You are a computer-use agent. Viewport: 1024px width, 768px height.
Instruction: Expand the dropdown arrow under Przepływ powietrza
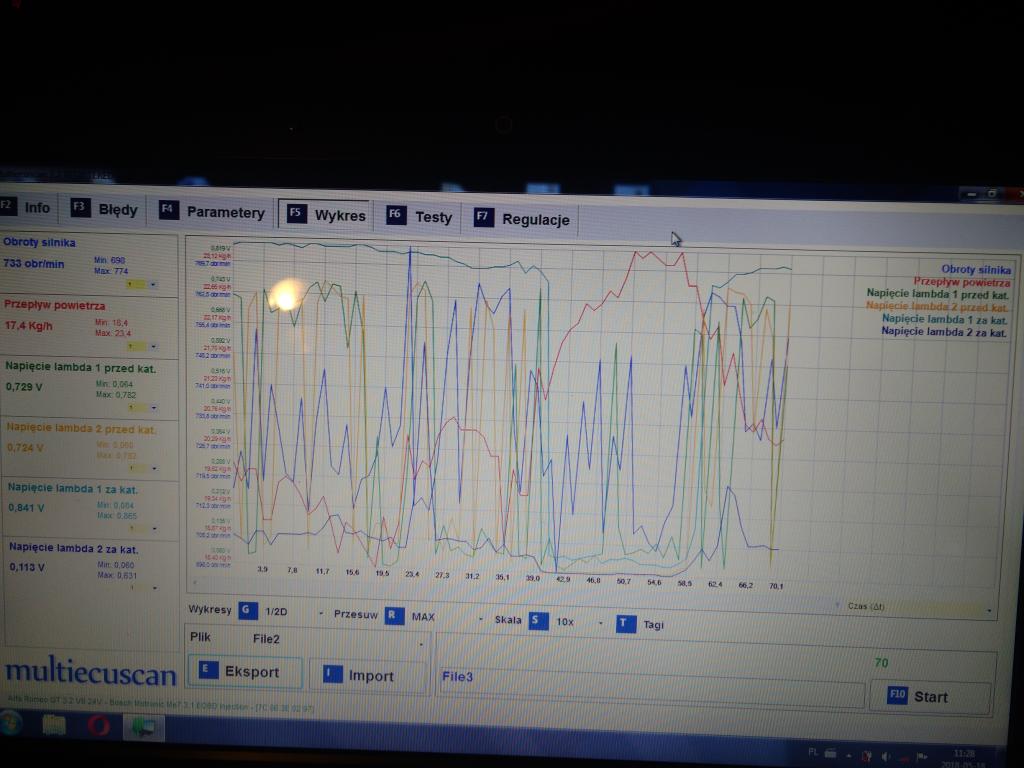[153, 346]
